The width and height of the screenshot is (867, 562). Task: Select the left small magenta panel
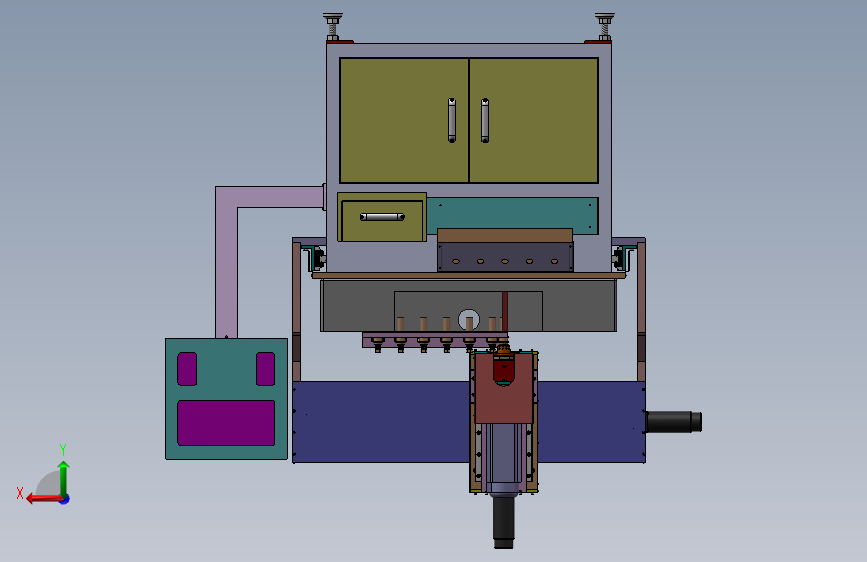[187, 369]
